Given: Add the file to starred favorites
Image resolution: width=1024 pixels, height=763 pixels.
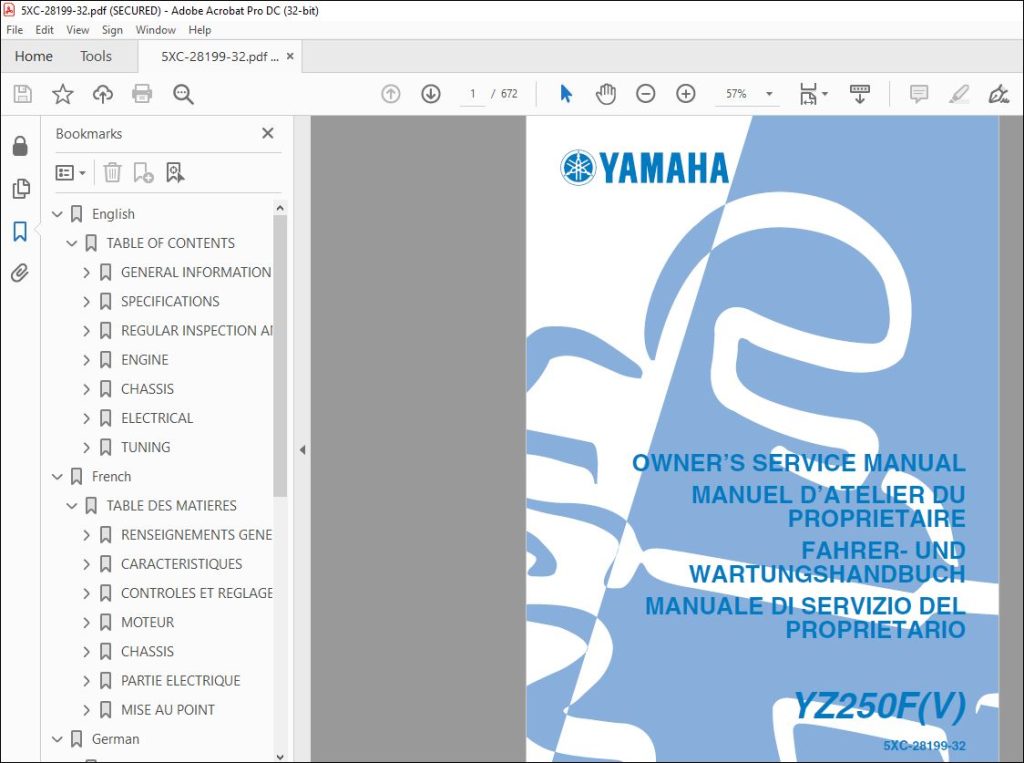Looking at the screenshot, I should pyautogui.click(x=63, y=94).
